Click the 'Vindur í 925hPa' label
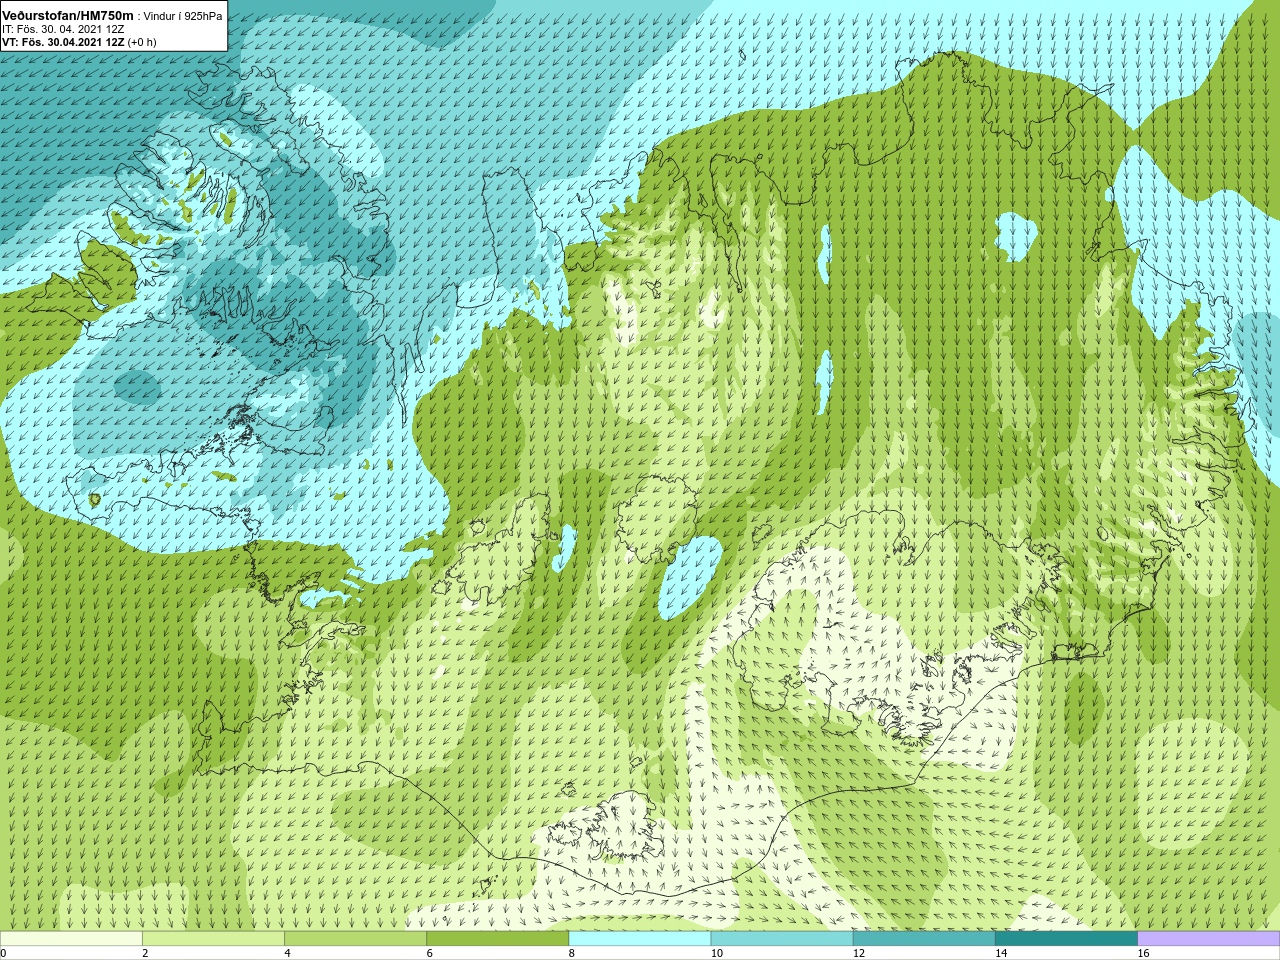Image resolution: width=1280 pixels, height=960 pixels. (183, 16)
